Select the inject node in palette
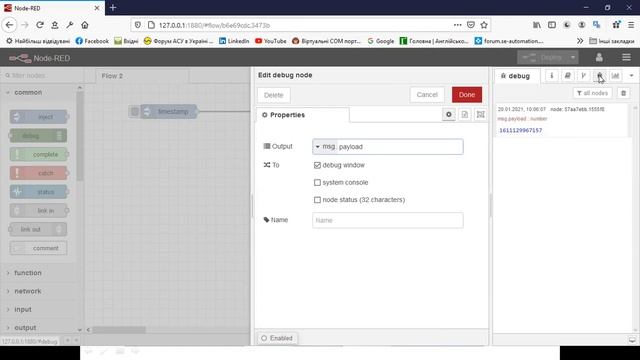The image size is (640, 360). pos(38,117)
